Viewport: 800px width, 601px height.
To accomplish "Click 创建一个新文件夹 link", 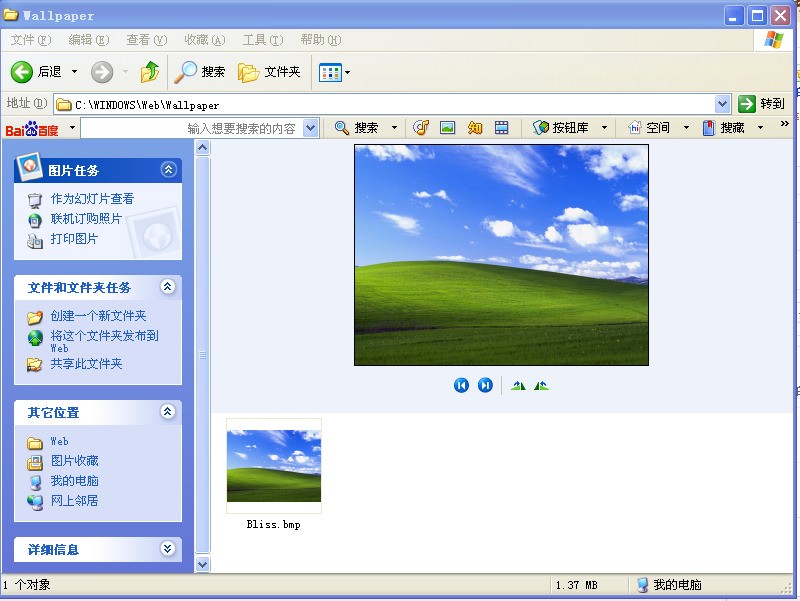I will pyautogui.click(x=98, y=316).
